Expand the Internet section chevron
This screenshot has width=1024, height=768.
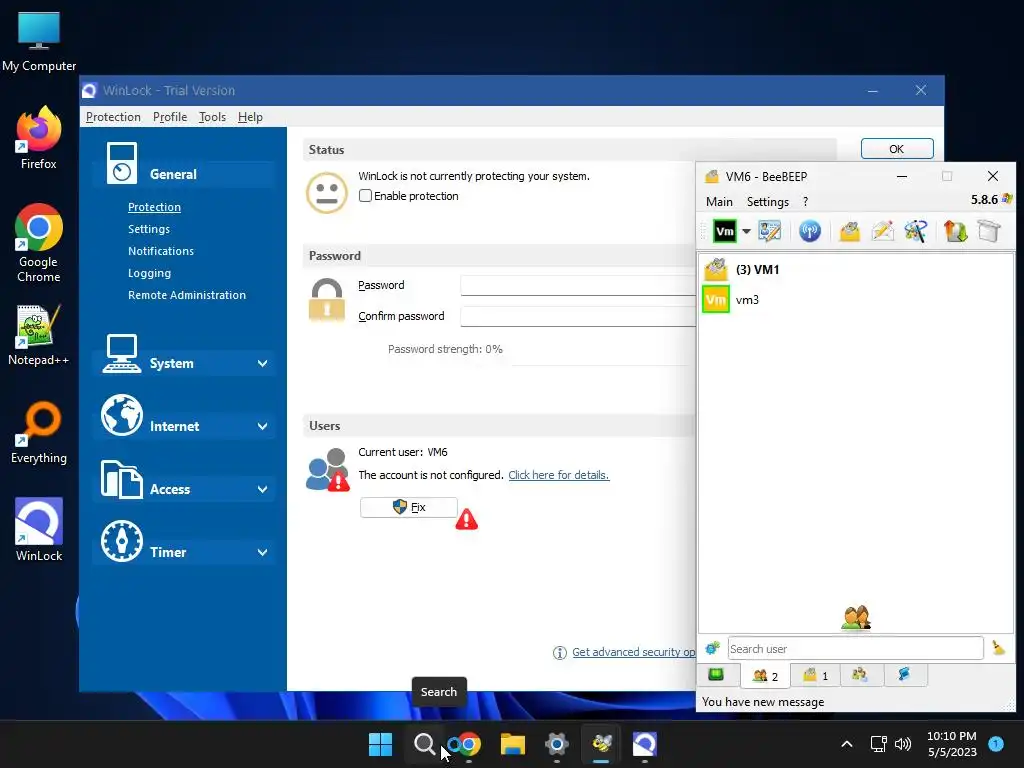(x=263, y=426)
